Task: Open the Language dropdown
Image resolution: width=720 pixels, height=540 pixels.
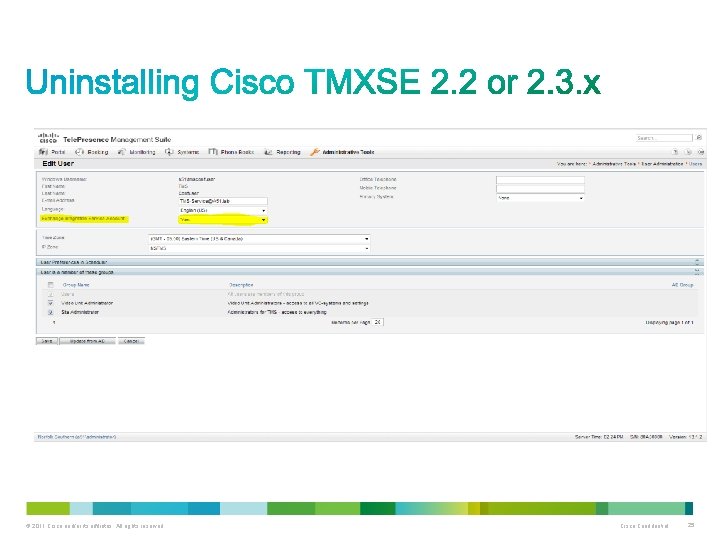Action: click(x=223, y=210)
